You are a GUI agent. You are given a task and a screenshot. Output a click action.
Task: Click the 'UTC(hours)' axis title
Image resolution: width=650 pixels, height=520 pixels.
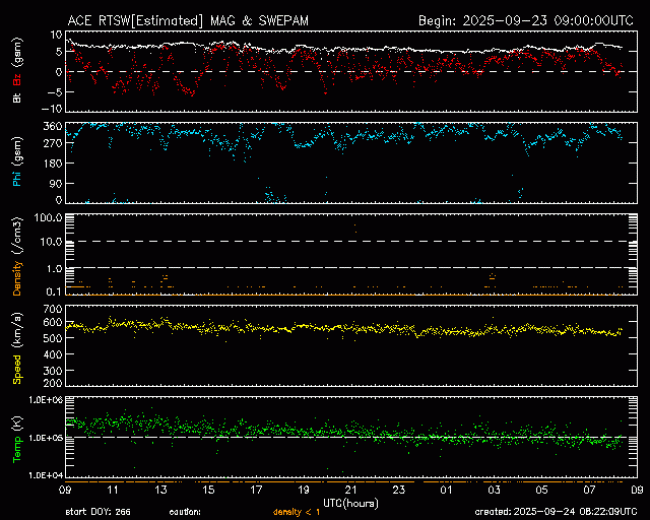point(351,503)
